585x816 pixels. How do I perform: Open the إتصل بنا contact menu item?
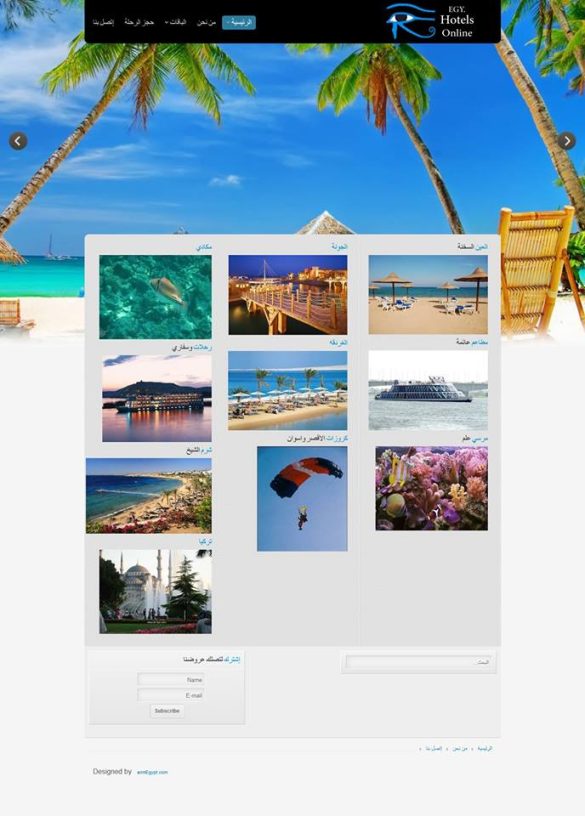click(x=104, y=22)
